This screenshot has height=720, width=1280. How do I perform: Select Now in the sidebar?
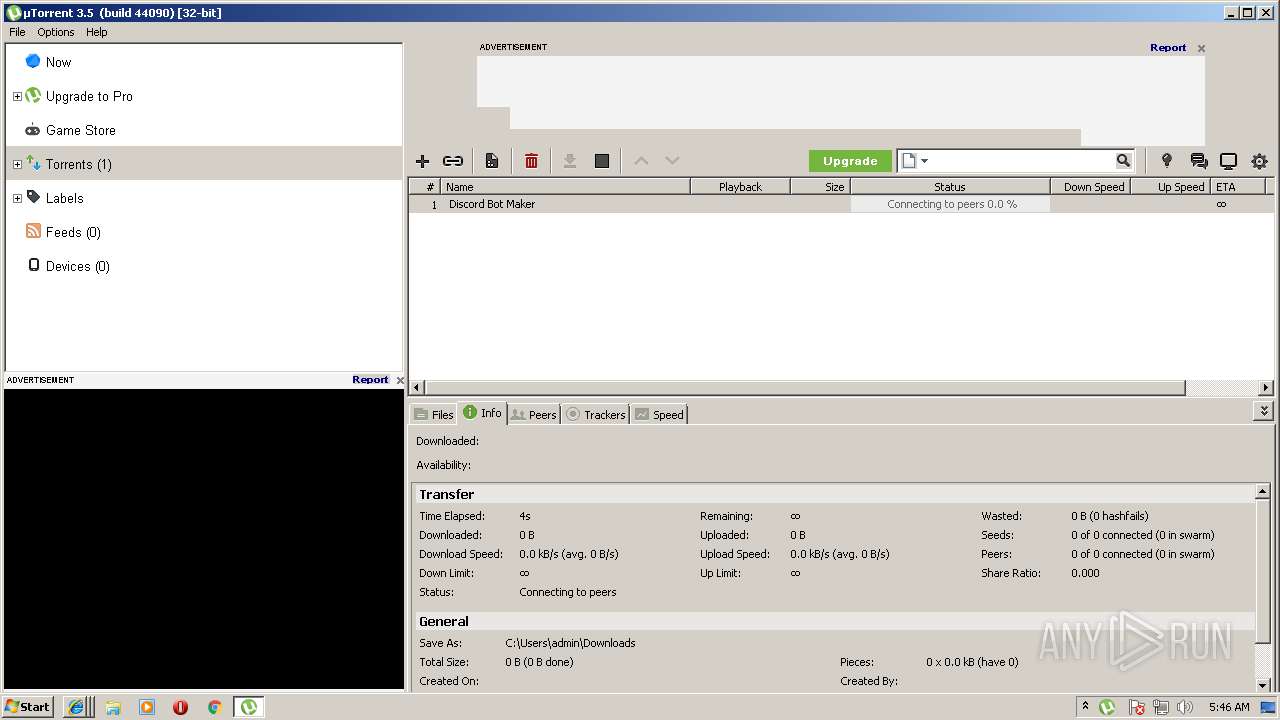click(58, 62)
